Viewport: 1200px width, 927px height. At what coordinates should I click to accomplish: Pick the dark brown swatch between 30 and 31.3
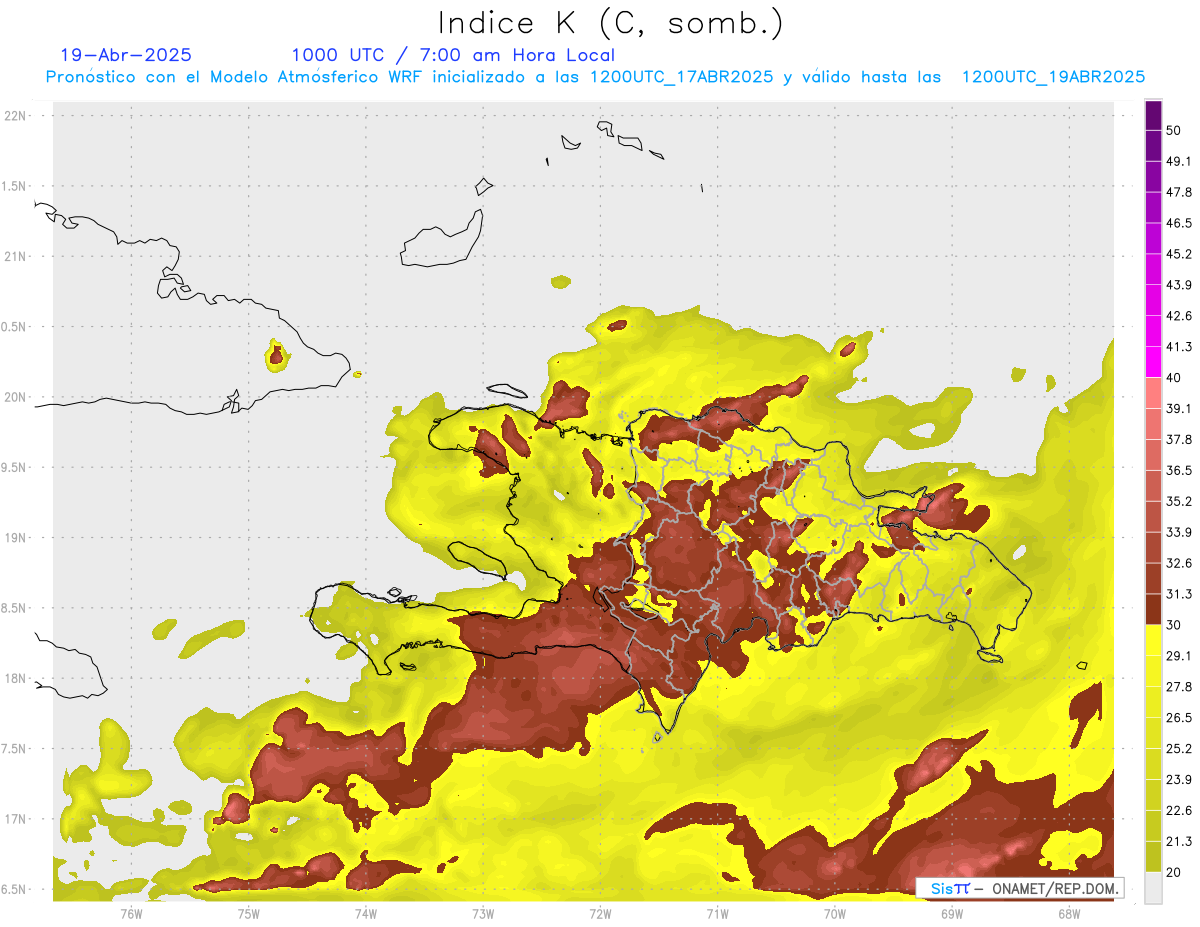click(1153, 609)
